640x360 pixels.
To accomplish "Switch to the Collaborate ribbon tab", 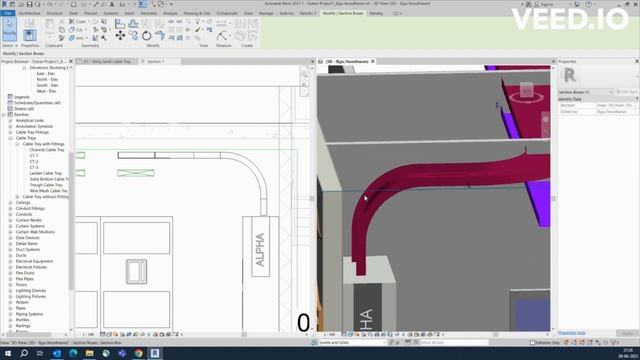I will pyautogui.click(x=227, y=13).
